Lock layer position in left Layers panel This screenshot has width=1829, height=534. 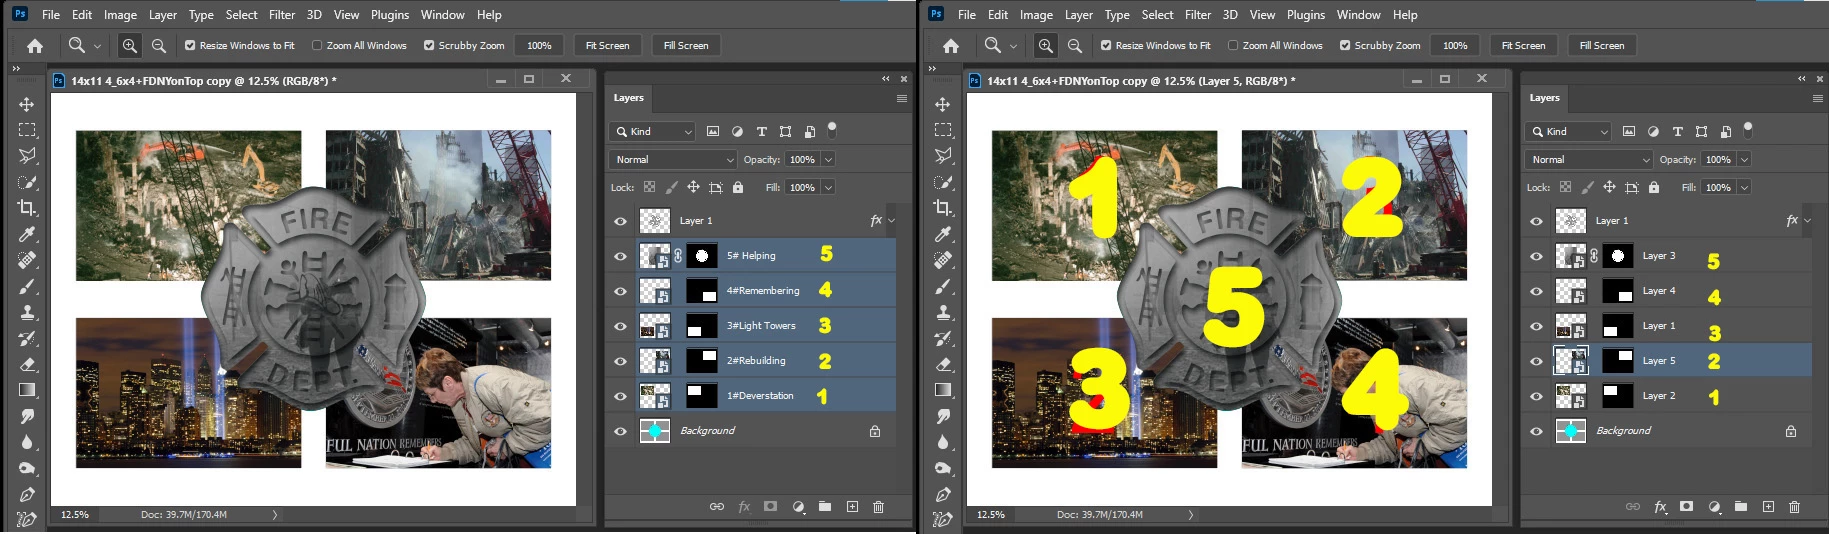693,187
